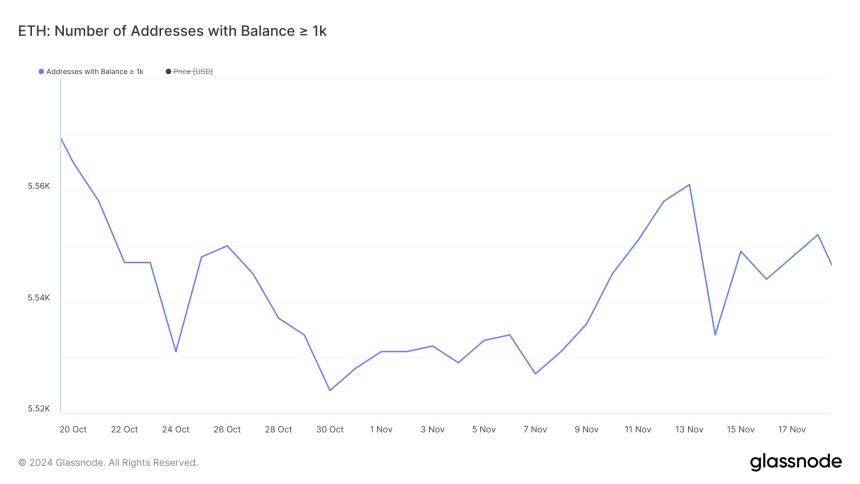Pick the 30 Oct x-axis date label
This screenshot has height=484, width=860.
click(x=330, y=429)
